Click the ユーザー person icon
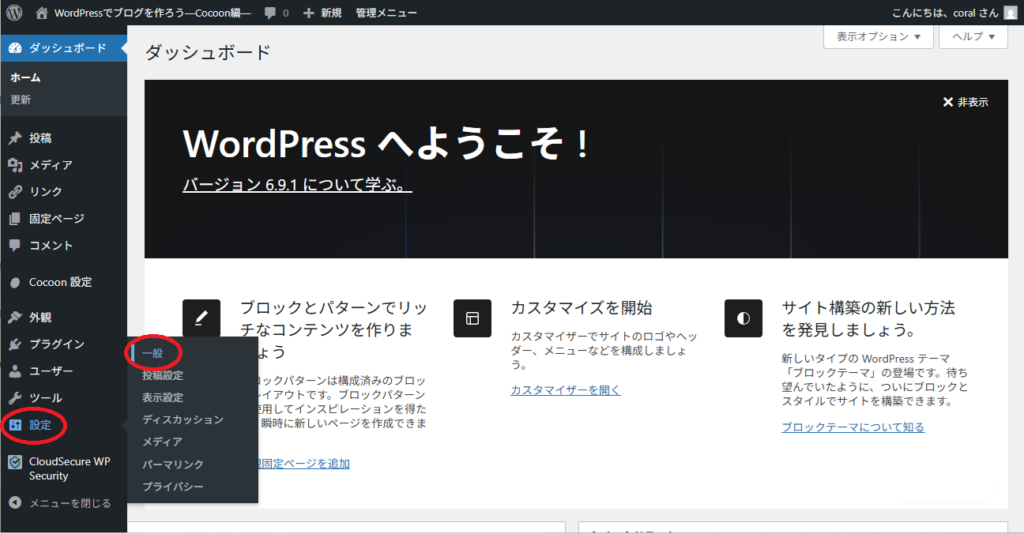The height and width of the screenshot is (534, 1024). [x=15, y=371]
